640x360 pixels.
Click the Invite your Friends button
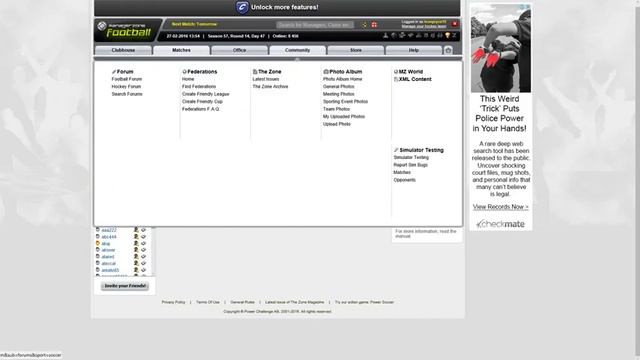click(x=125, y=286)
